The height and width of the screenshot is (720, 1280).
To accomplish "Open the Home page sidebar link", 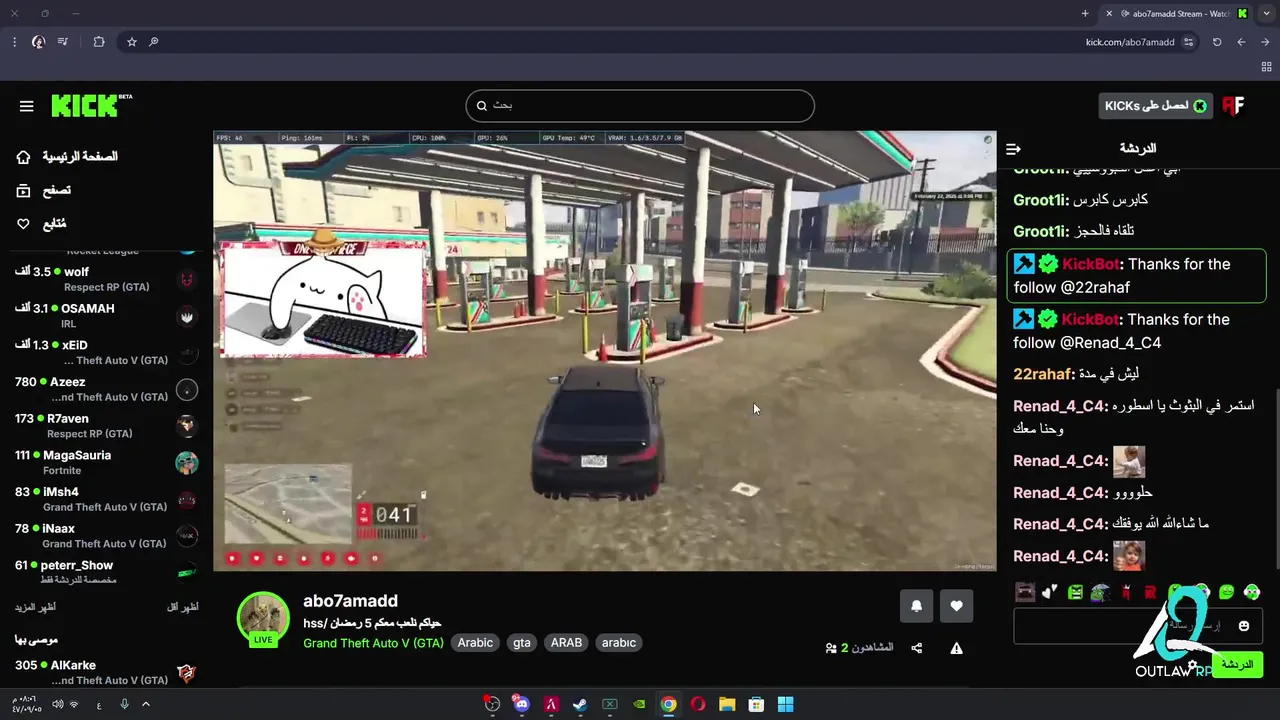I will (x=68, y=157).
